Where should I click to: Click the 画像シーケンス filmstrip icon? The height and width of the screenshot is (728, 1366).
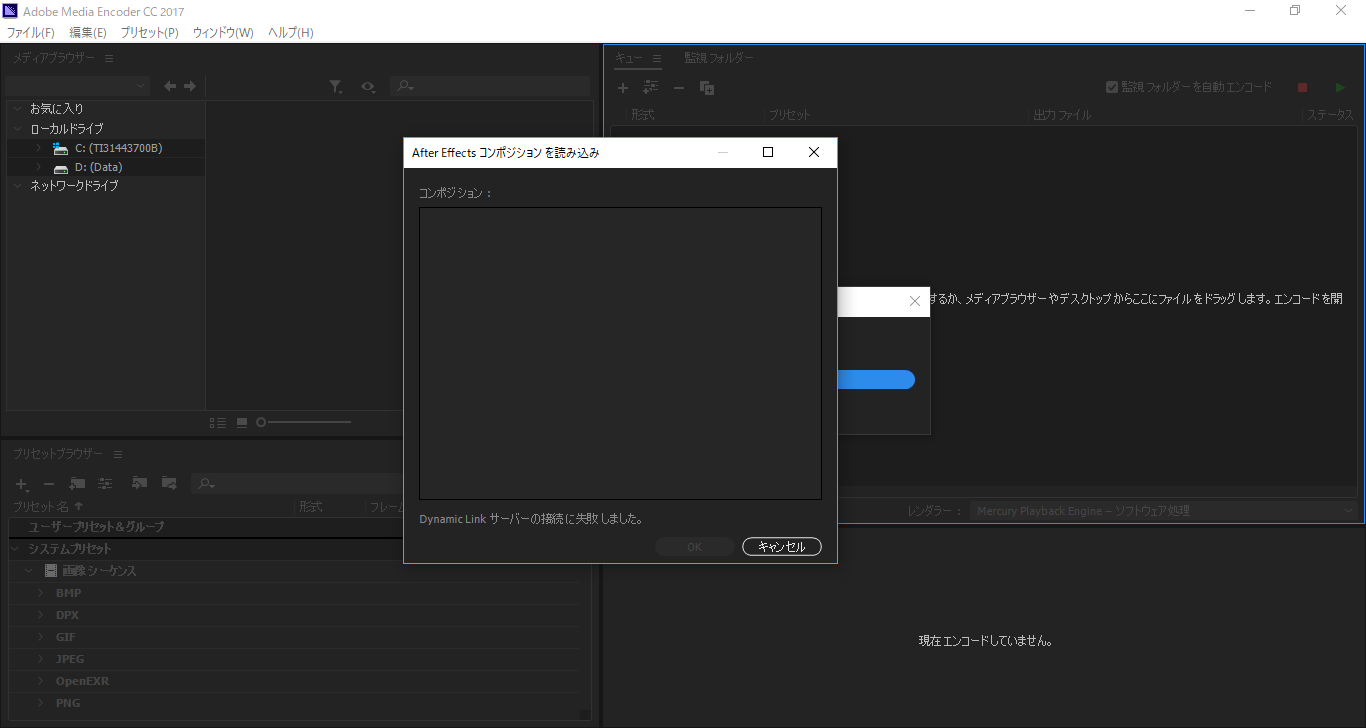[x=51, y=571]
